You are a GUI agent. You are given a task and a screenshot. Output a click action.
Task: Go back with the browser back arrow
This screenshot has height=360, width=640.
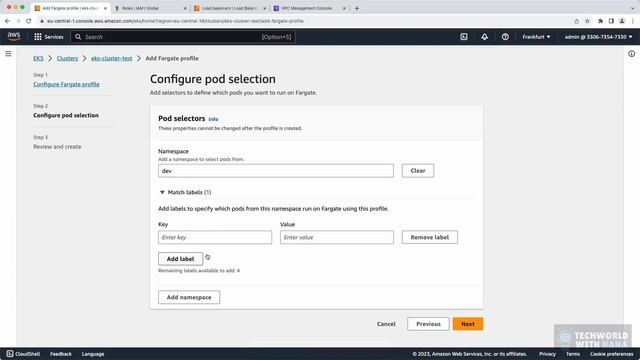[7, 21]
